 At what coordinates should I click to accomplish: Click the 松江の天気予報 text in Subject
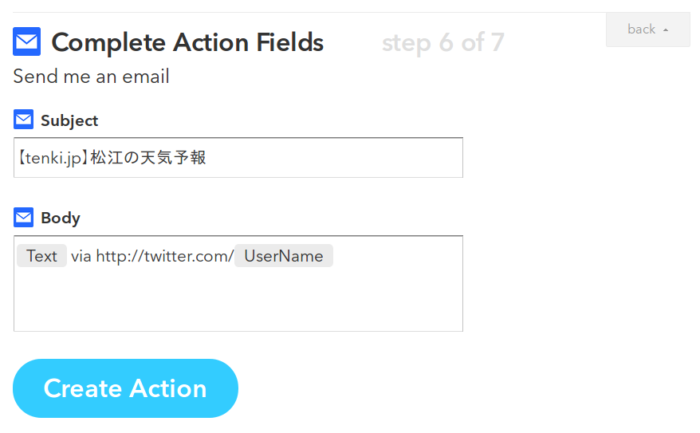[148, 158]
